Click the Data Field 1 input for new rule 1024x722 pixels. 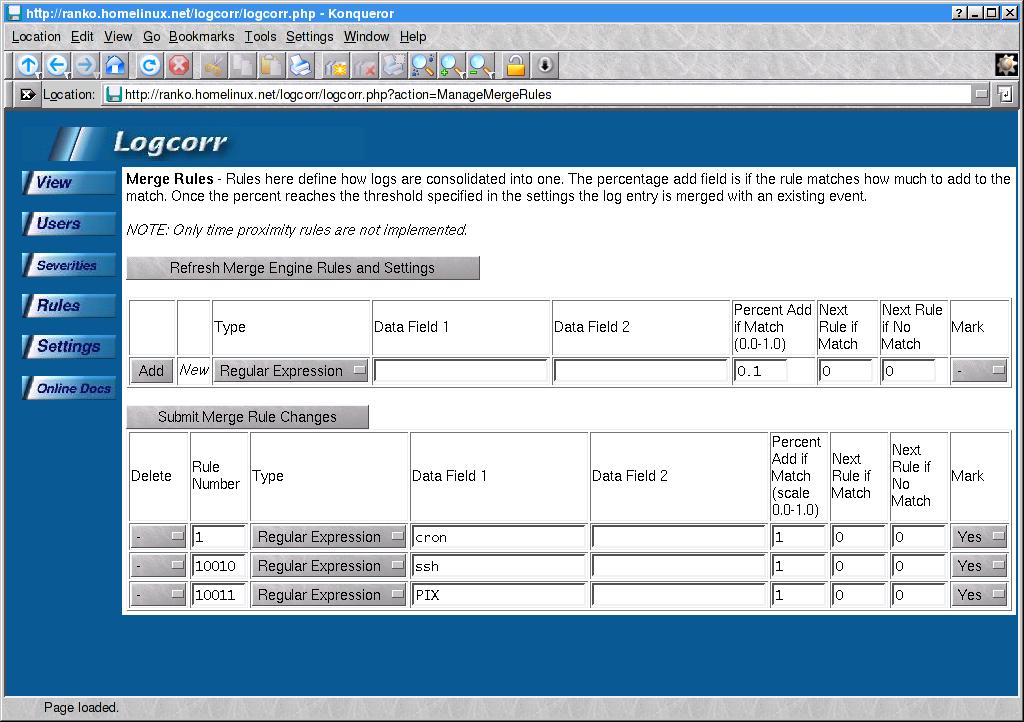461,371
